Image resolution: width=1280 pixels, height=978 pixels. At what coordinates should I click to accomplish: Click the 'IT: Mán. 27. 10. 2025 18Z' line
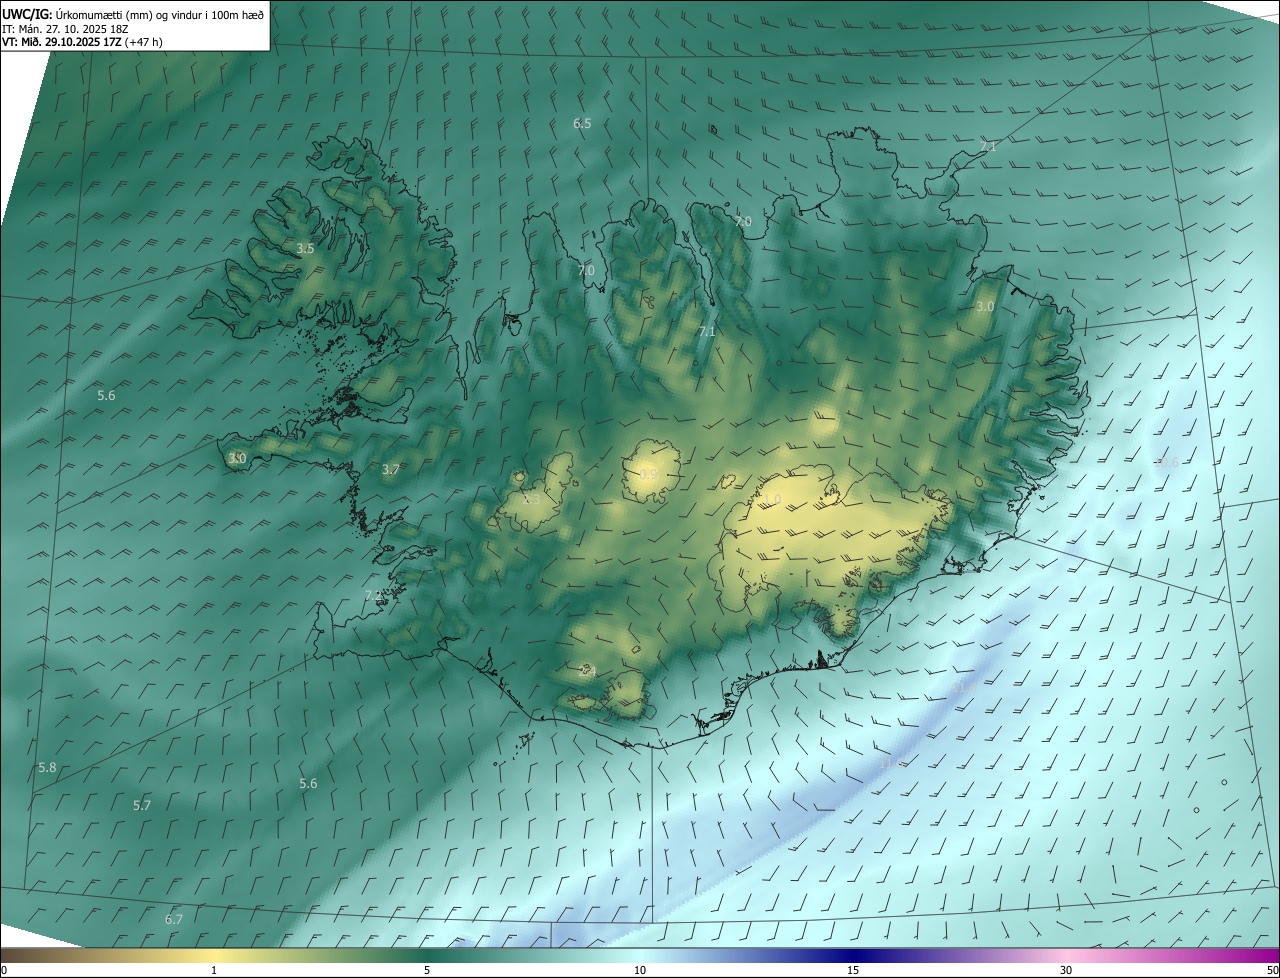click(x=66, y=29)
